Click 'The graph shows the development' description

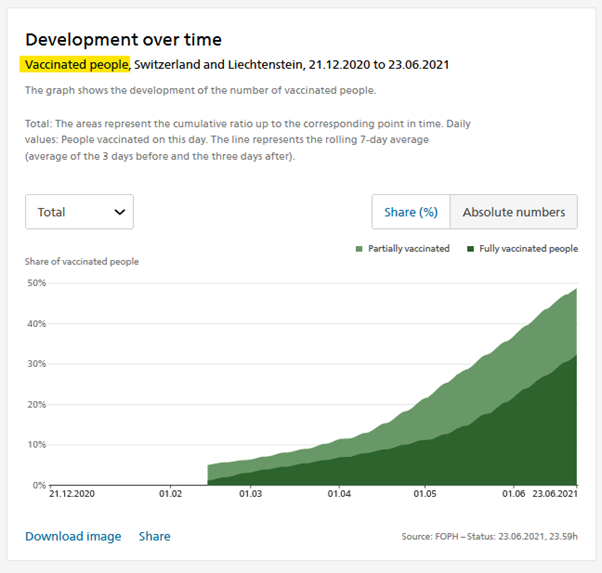point(200,91)
